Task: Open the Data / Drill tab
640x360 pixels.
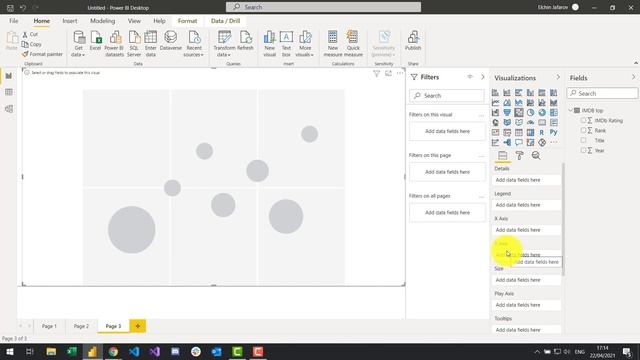Action: (225, 21)
